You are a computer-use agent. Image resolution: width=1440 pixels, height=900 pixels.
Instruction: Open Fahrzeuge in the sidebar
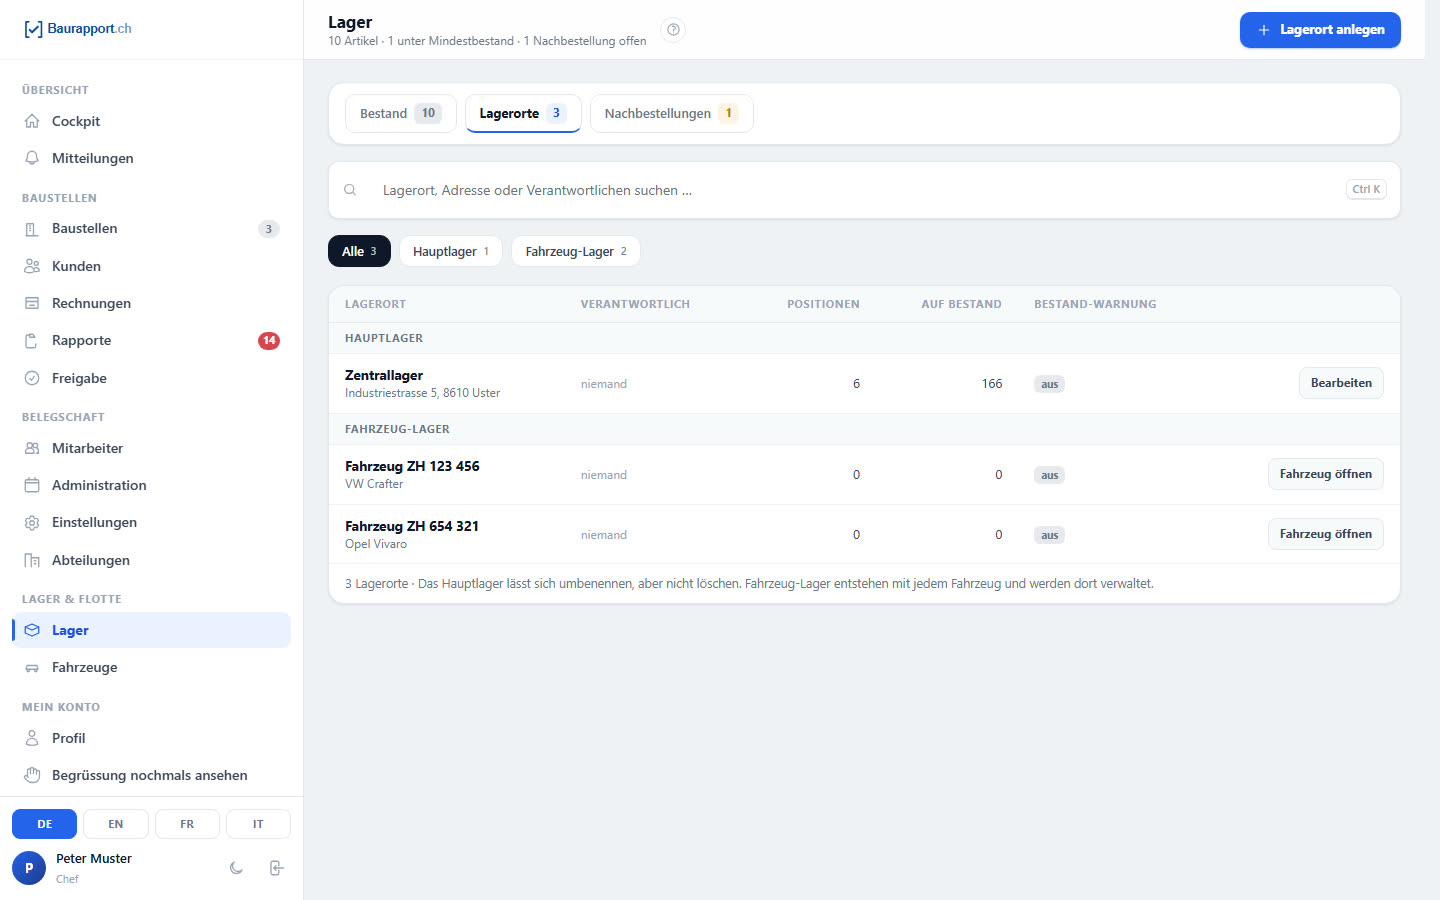pyautogui.click(x=151, y=667)
